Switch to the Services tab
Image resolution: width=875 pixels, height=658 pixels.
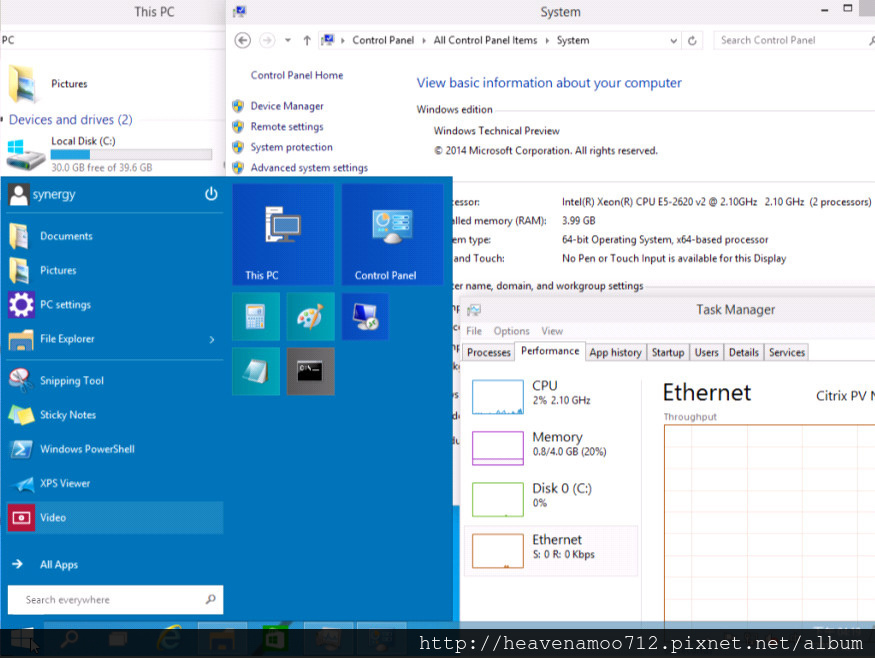[x=786, y=352]
